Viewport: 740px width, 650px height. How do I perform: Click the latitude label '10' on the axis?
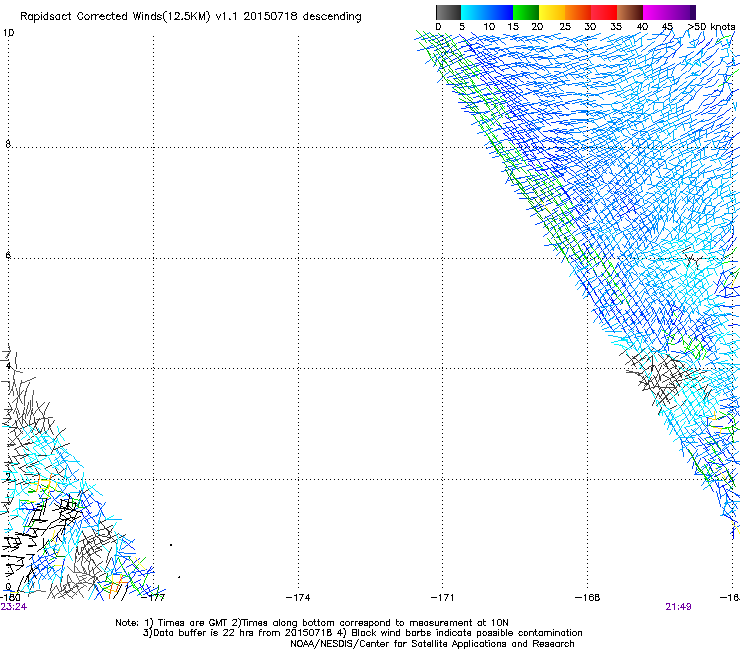point(8,33)
